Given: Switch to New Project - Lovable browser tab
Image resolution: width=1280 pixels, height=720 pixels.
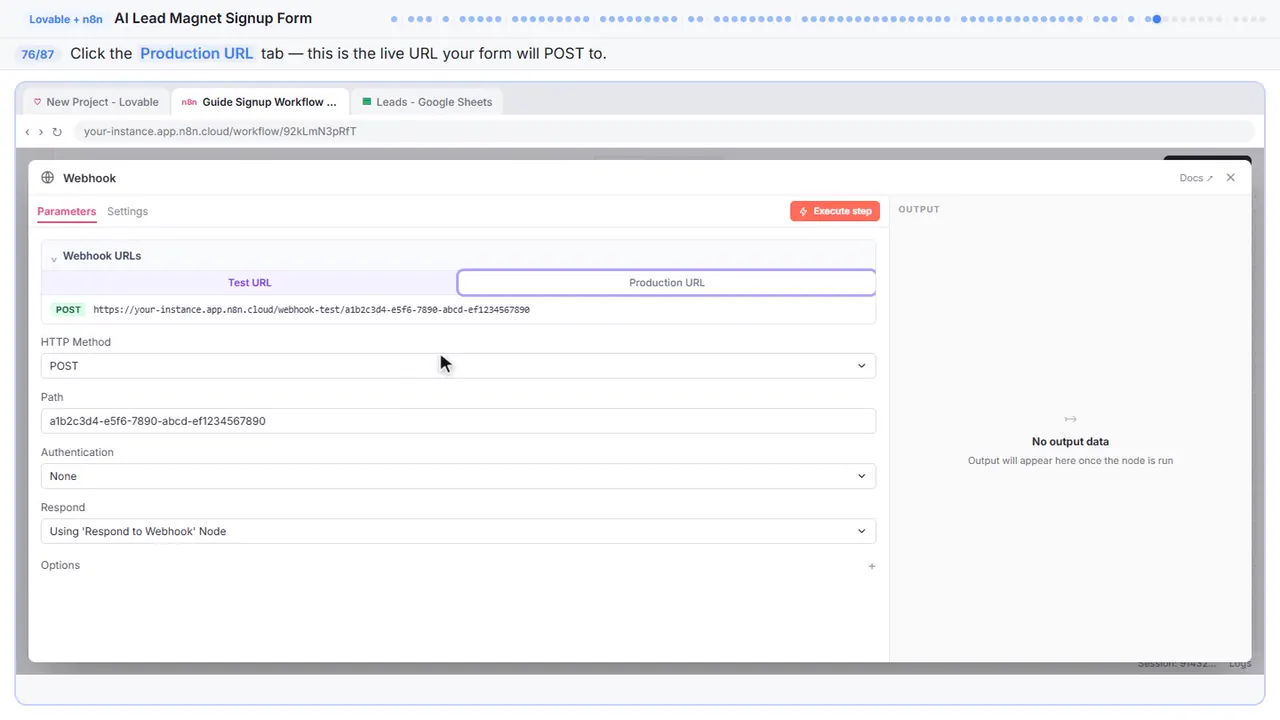Looking at the screenshot, I should pyautogui.click(x=96, y=102).
